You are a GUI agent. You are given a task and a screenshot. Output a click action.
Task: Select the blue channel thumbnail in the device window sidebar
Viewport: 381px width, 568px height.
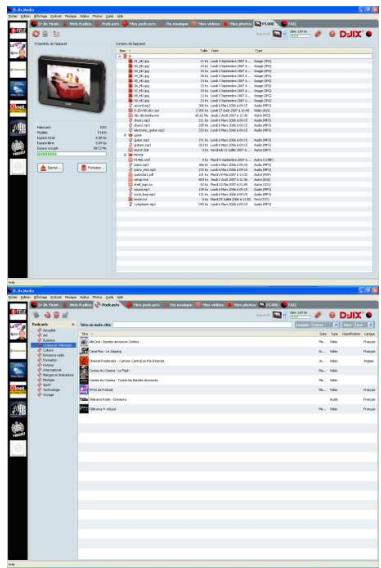click(x=18, y=89)
